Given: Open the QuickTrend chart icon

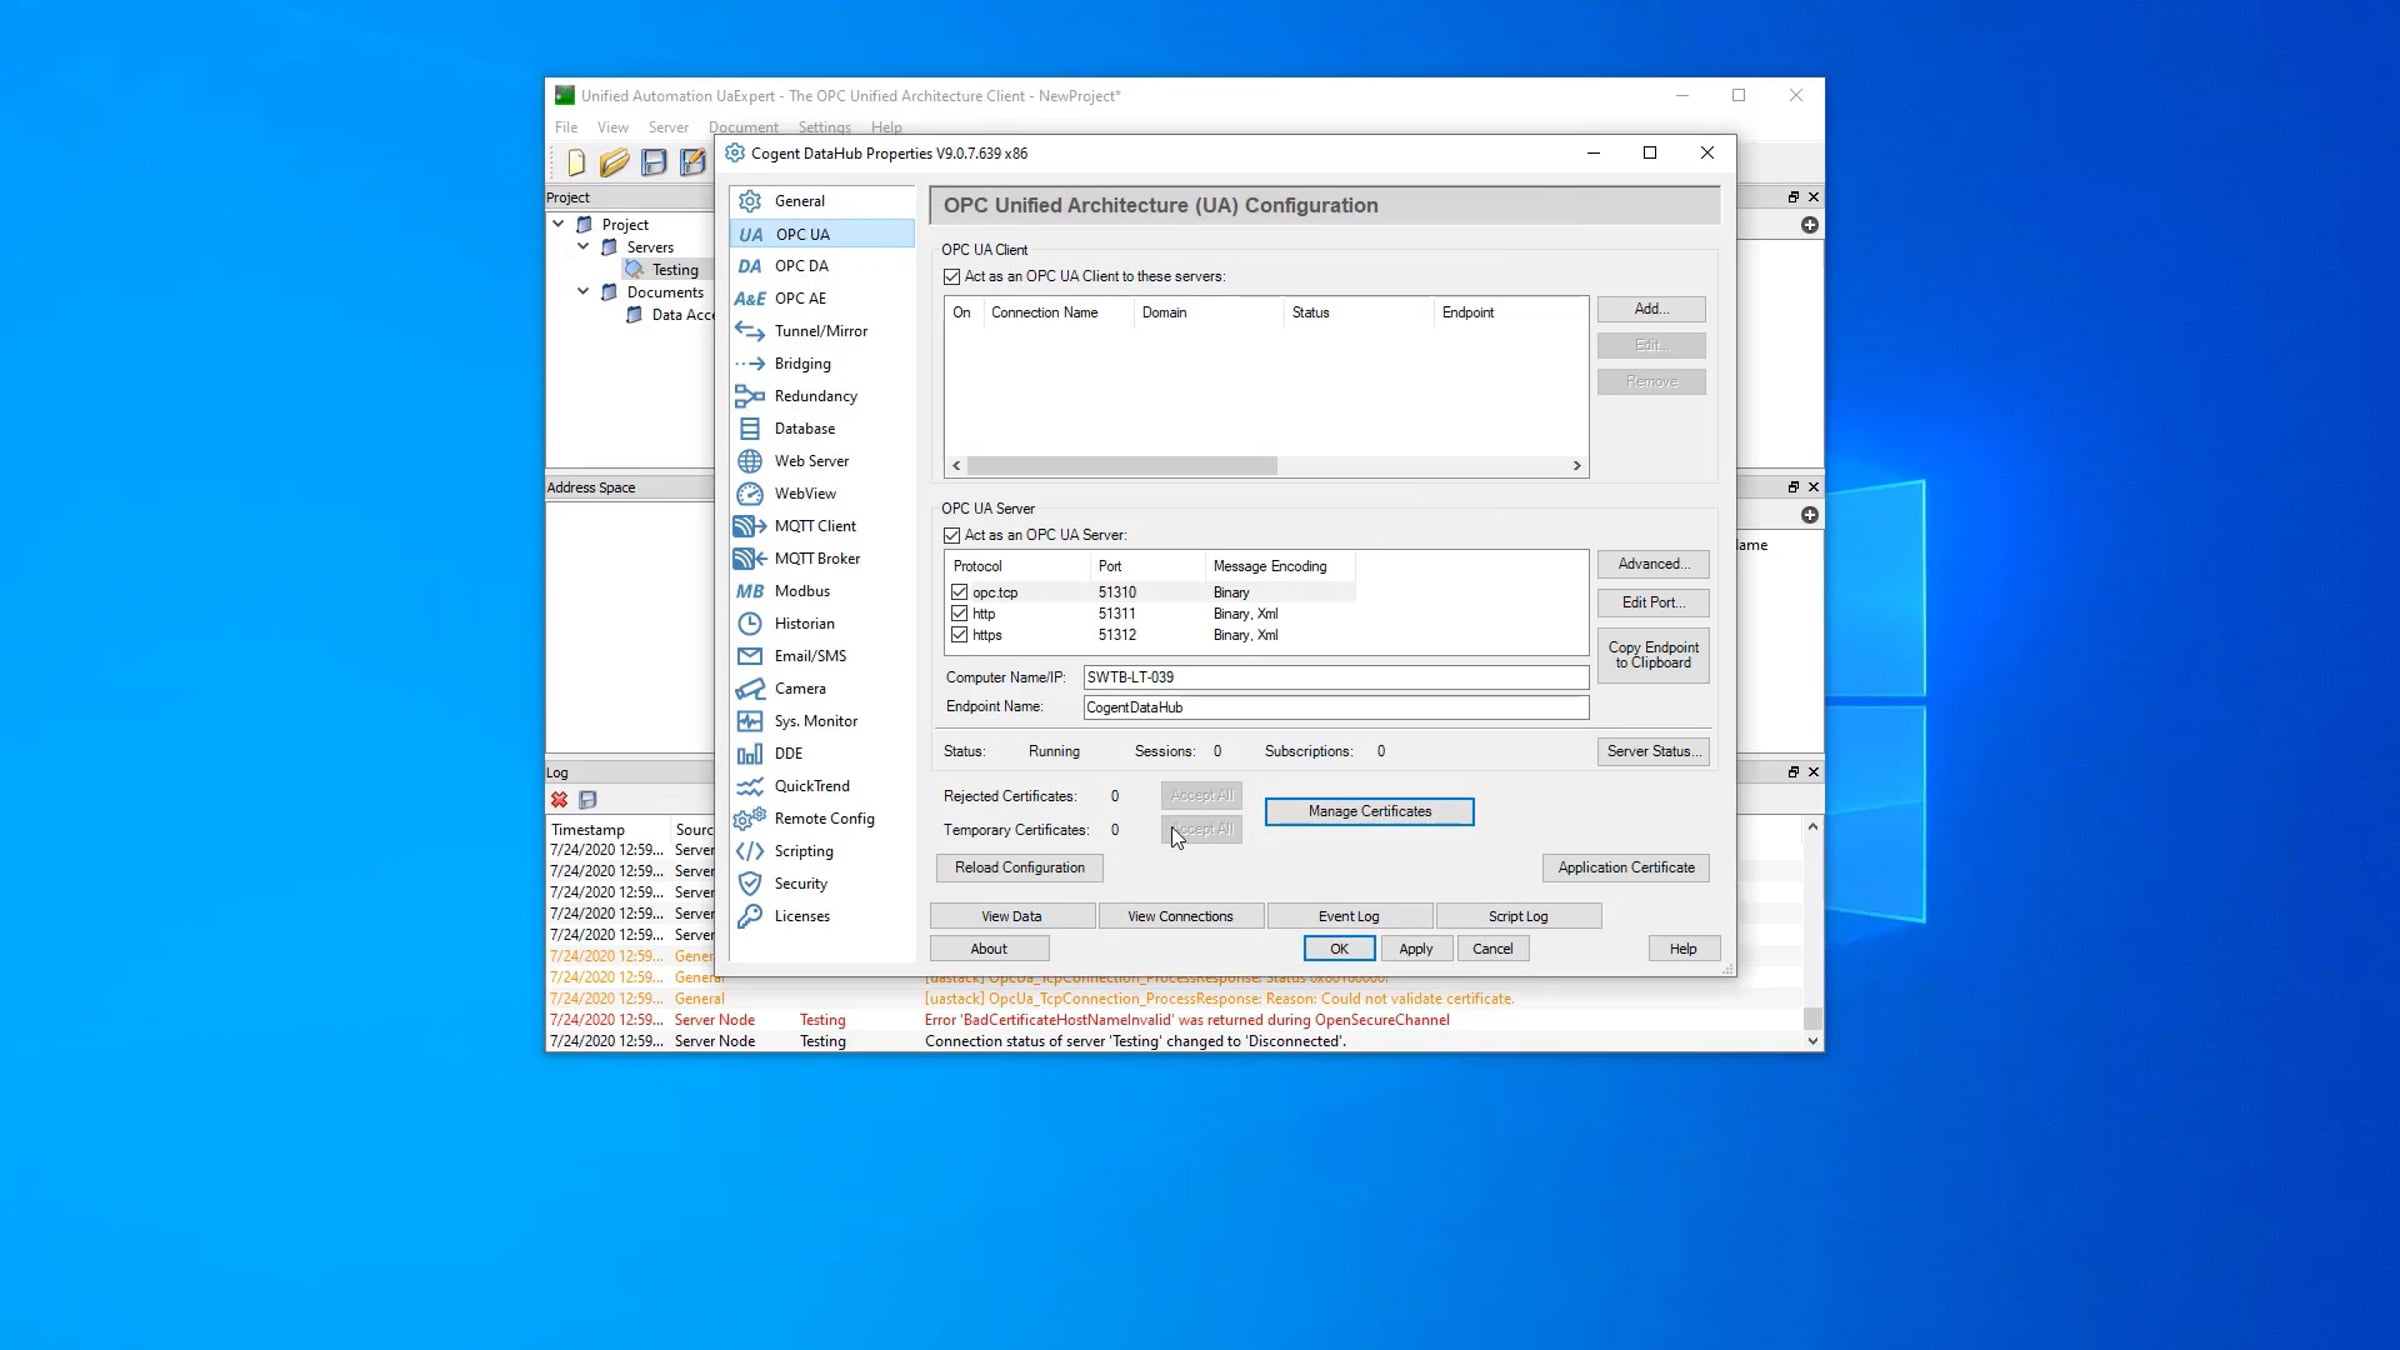Looking at the screenshot, I should point(749,786).
